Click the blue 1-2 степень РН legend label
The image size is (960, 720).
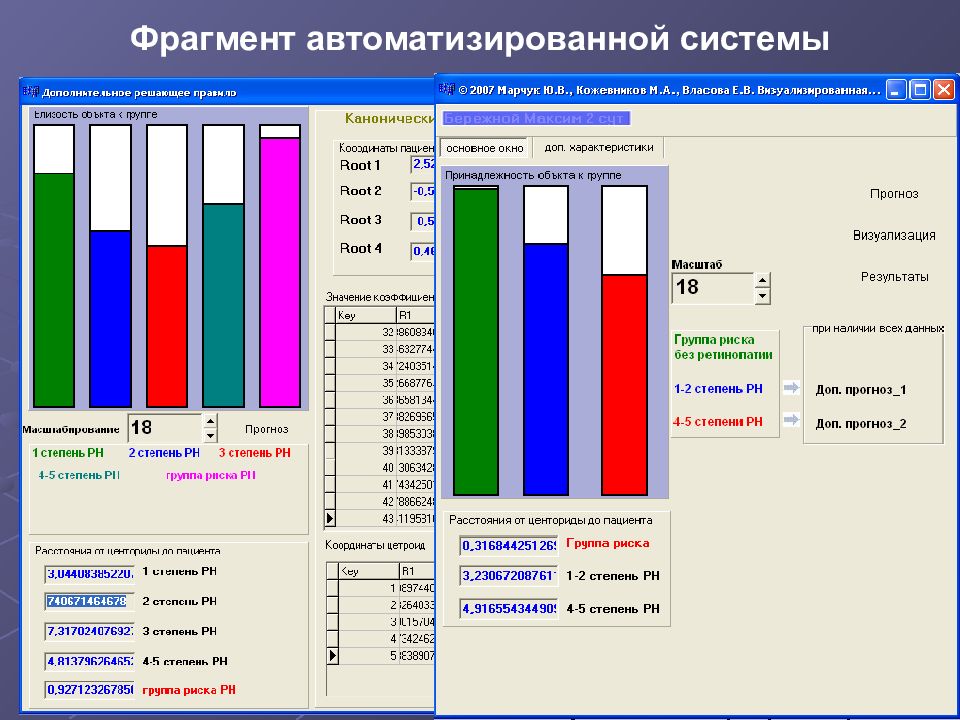[x=718, y=389]
